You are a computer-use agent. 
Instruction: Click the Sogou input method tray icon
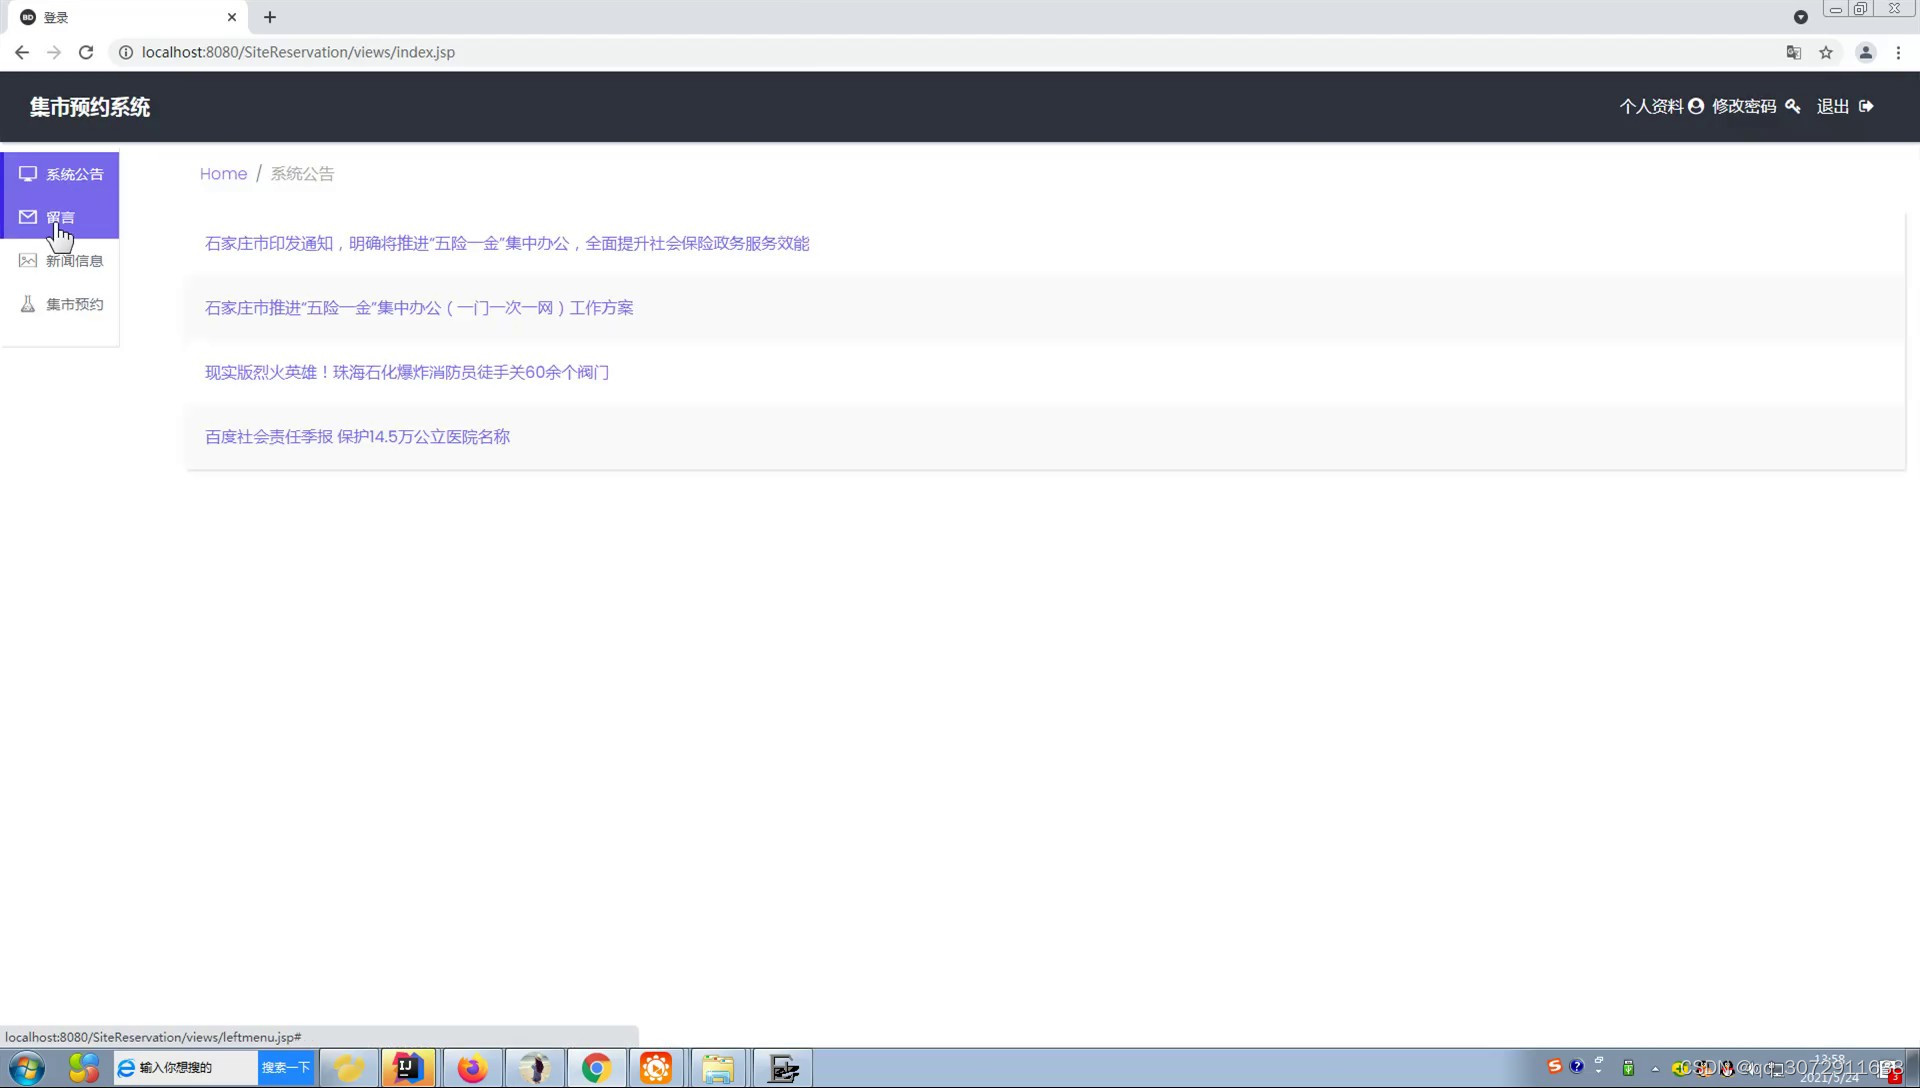click(x=1554, y=1067)
